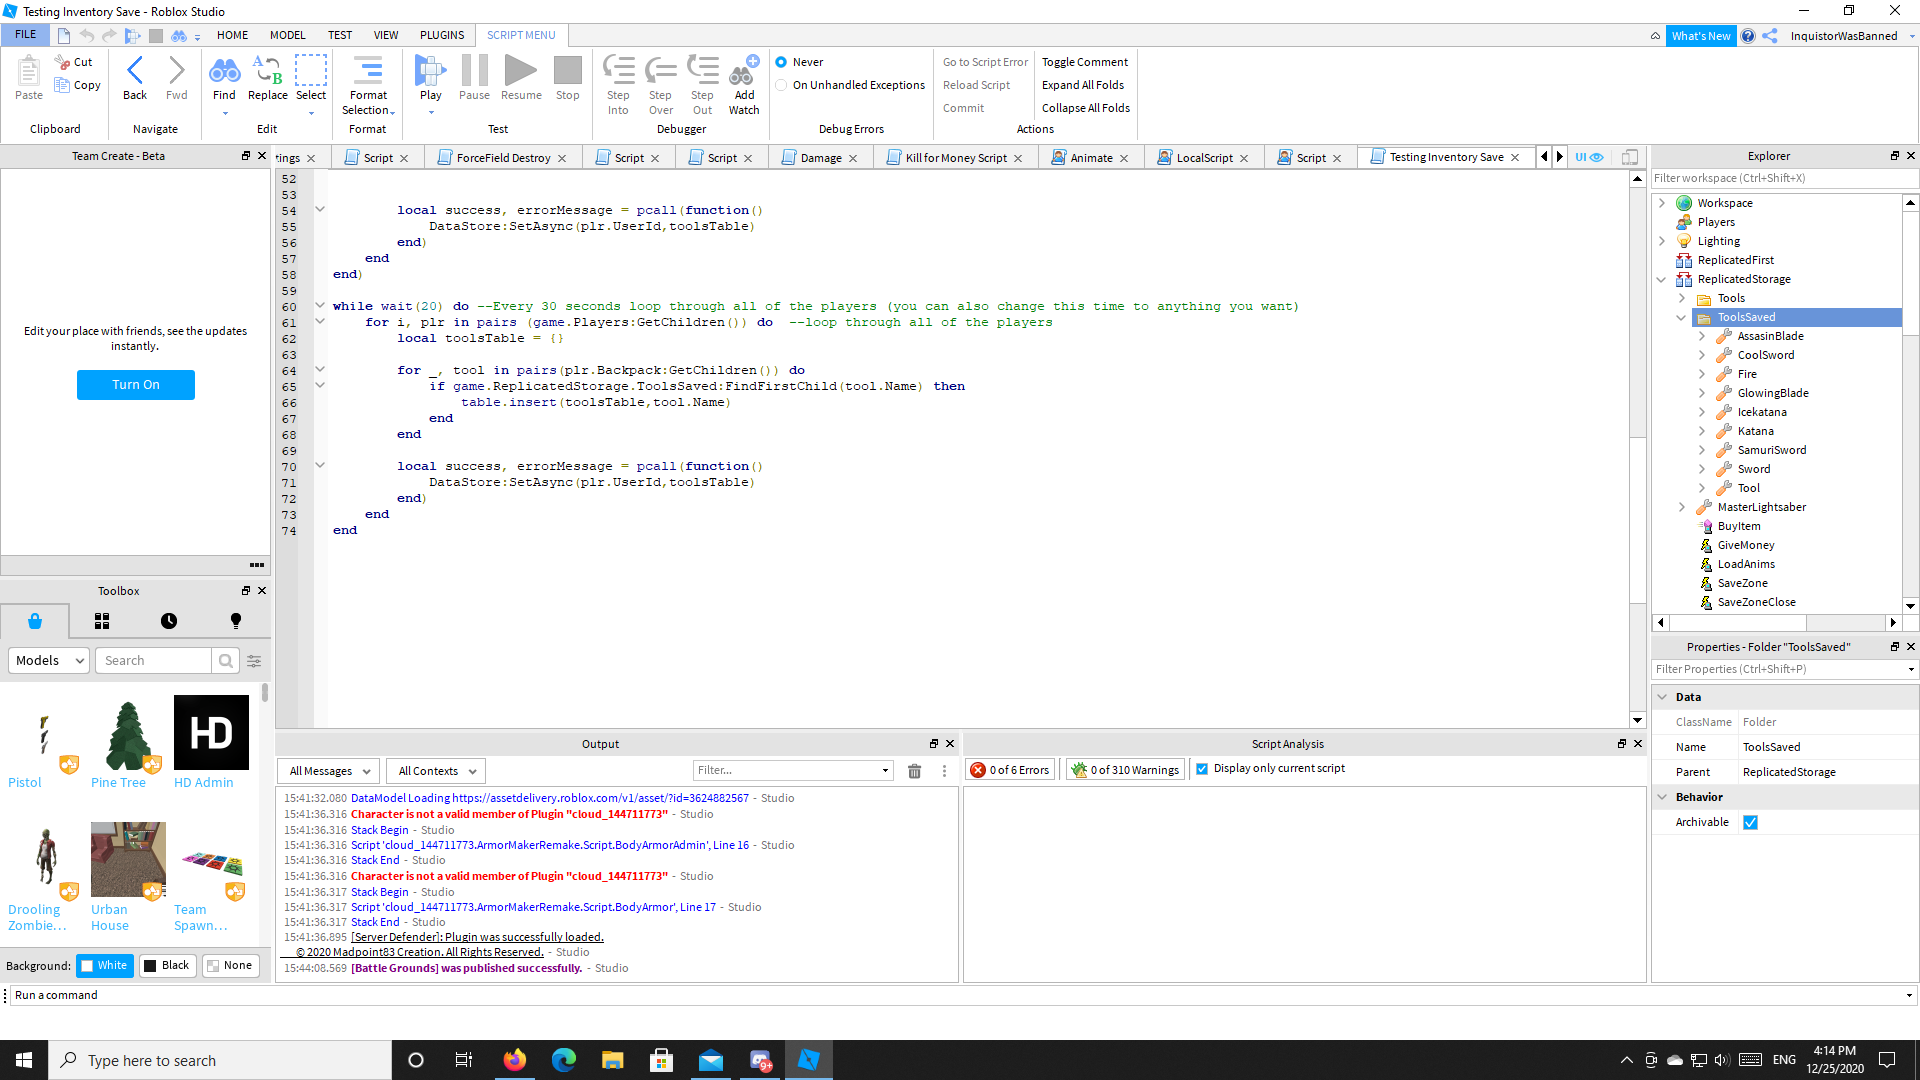Enable On Unhandled Exceptions option
Image resolution: width=1920 pixels, height=1080 pixels.
pos(782,85)
